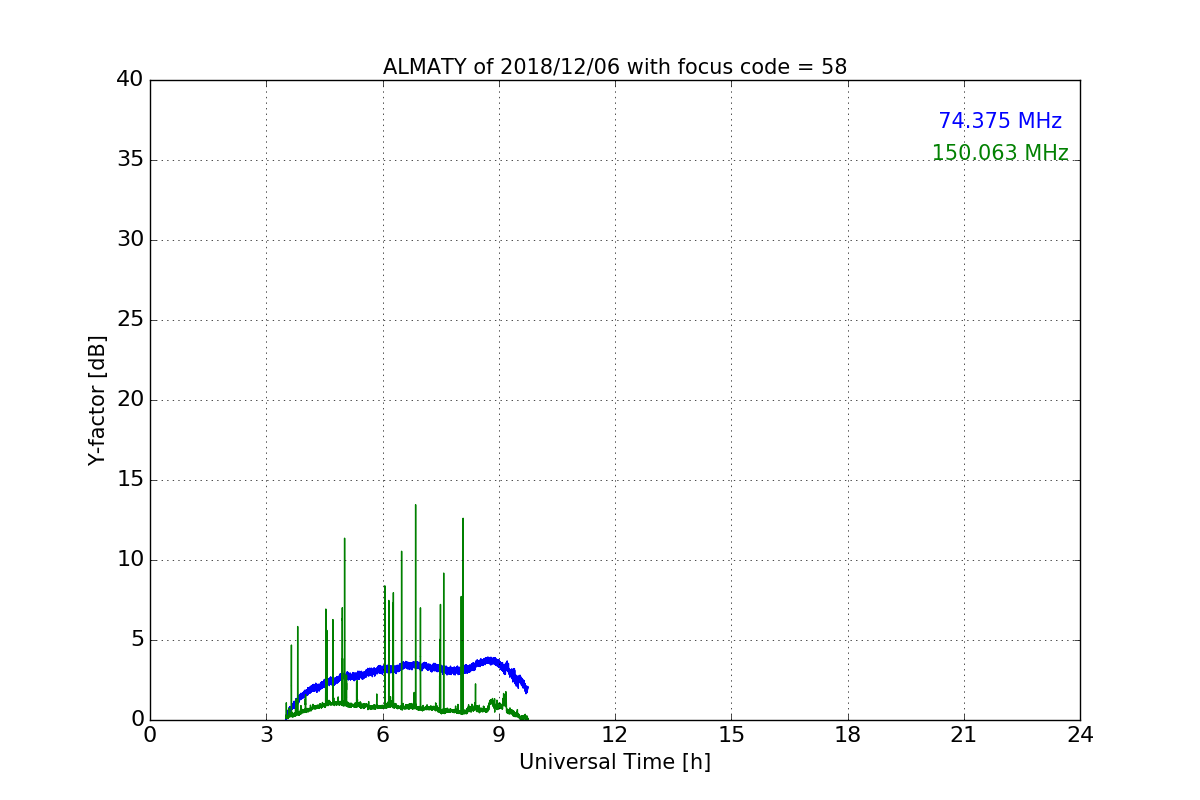Screen dimensions: 1200x800
Task: Click the y-axis tick label 15
Action: [x=130, y=480]
